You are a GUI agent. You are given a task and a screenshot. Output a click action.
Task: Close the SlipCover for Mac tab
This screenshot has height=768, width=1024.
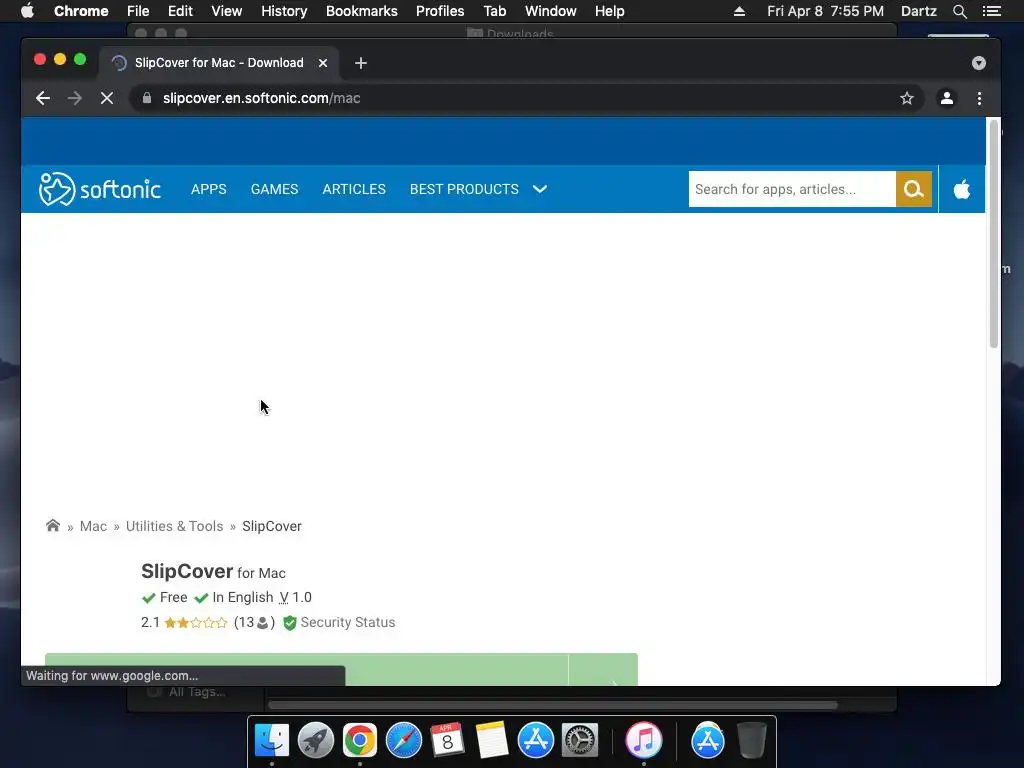coord(323,63)
